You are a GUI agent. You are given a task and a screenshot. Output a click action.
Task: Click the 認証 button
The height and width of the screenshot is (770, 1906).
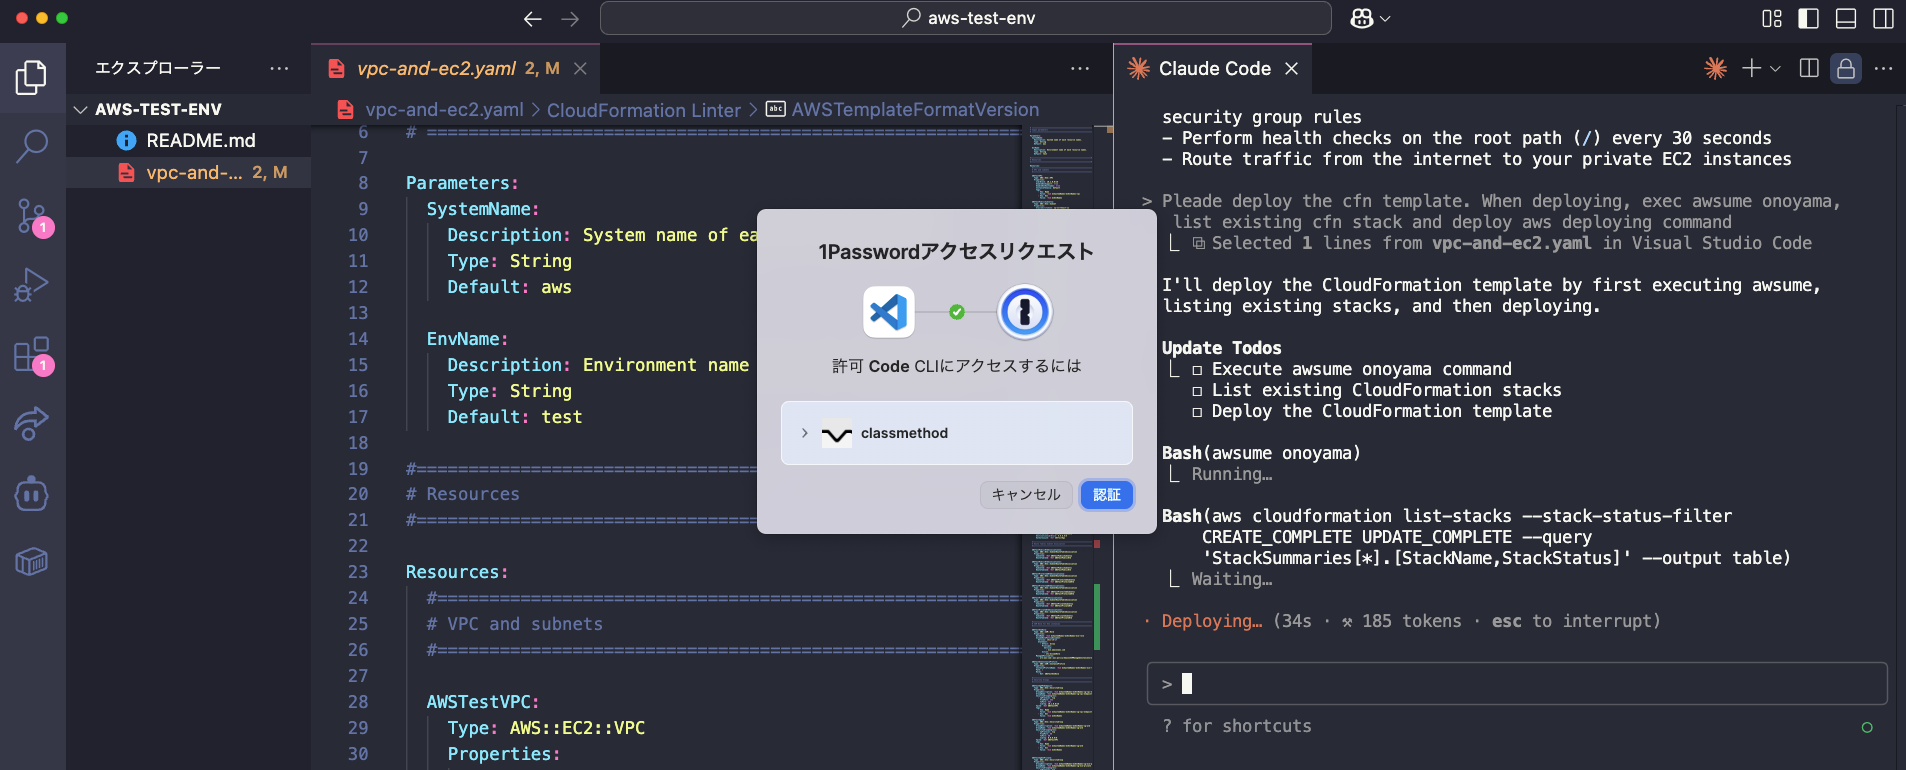1107,494
